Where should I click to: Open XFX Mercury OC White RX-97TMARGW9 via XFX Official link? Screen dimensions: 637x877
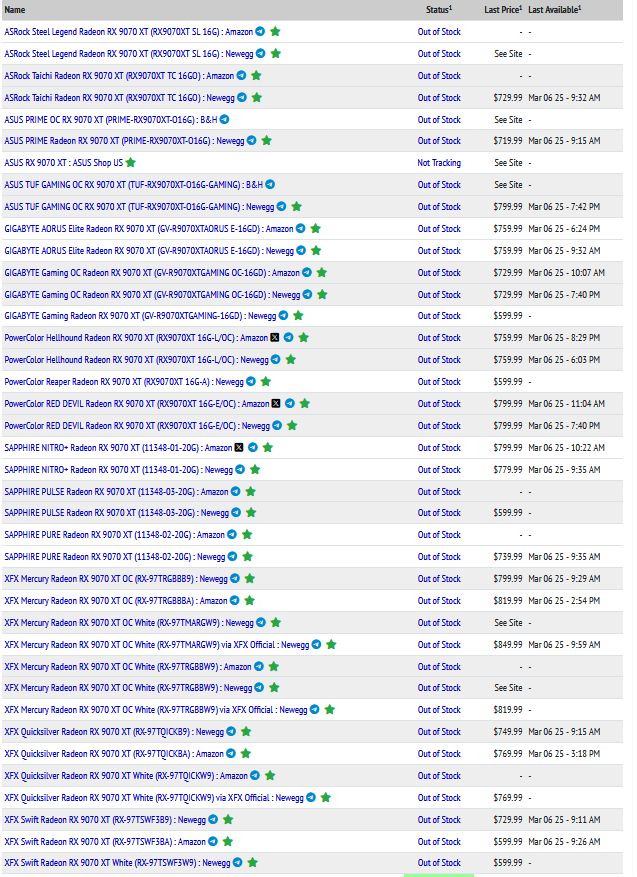pyautogui.click(x=157, y=644)
